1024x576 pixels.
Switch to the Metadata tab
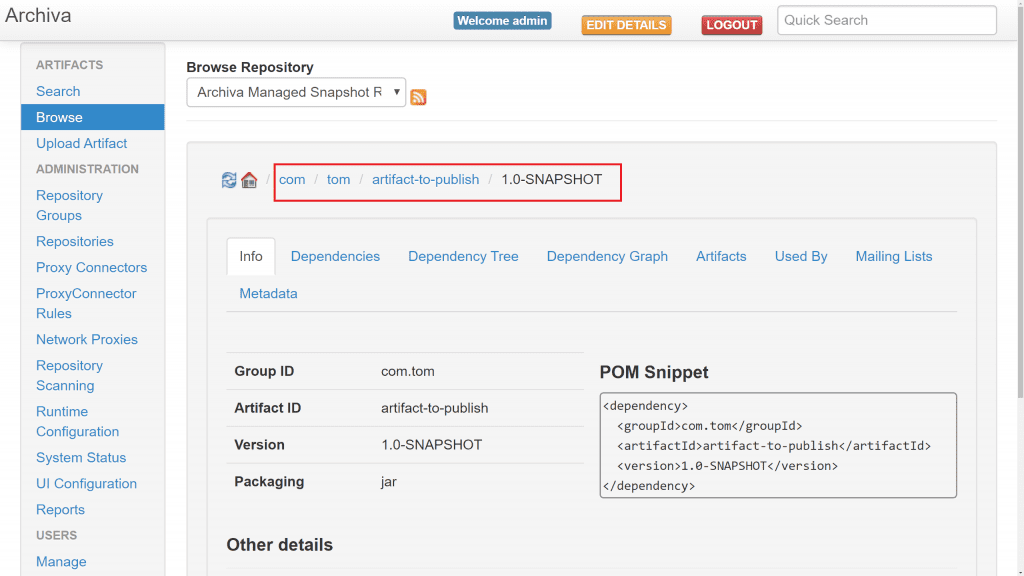[x=268, y=293]
